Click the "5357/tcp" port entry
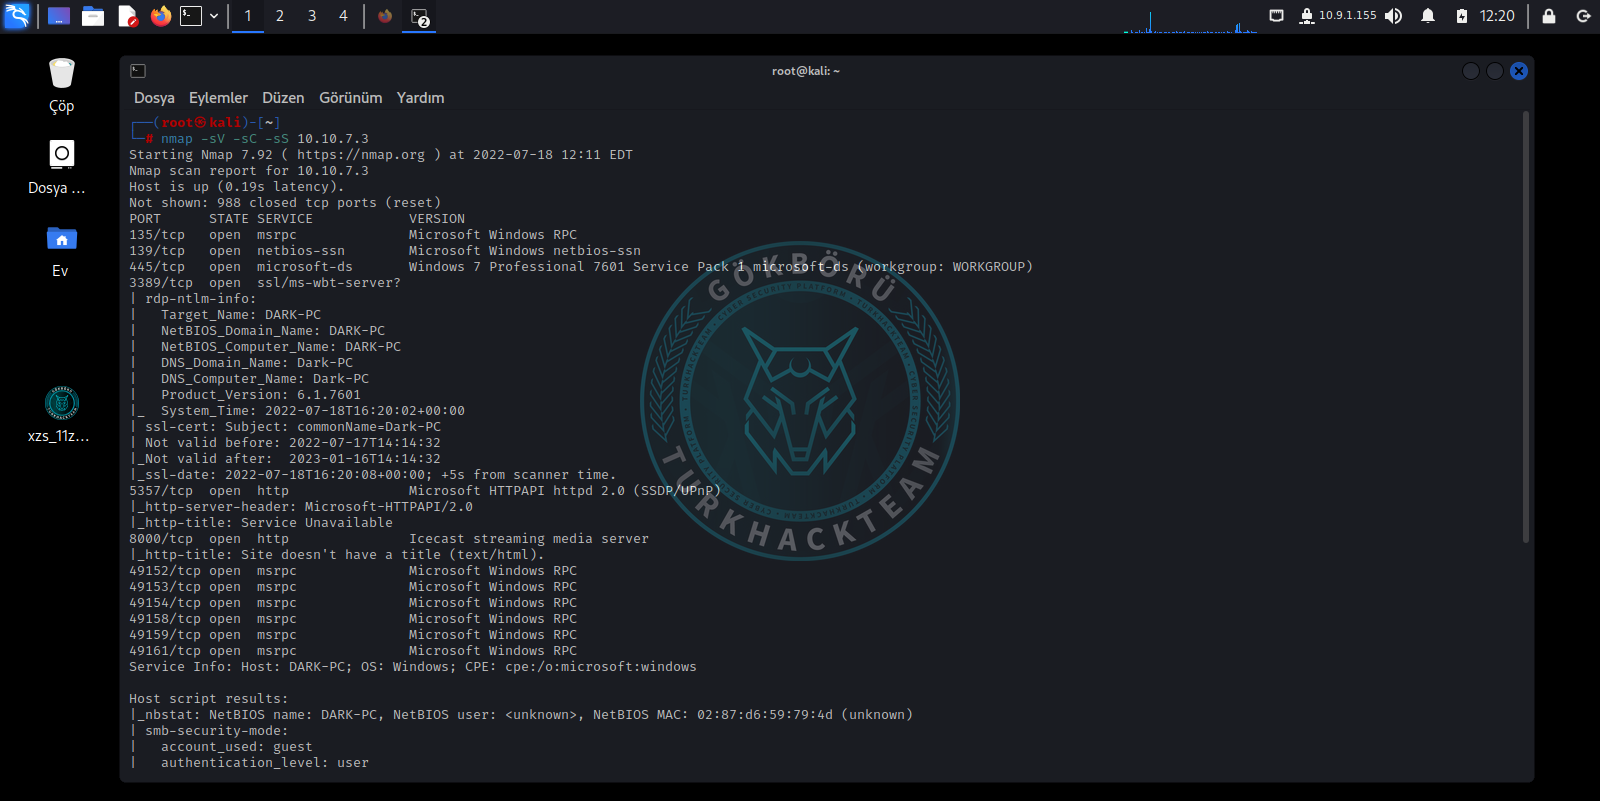Viewport: 1600px width, 801px height. 161,491
